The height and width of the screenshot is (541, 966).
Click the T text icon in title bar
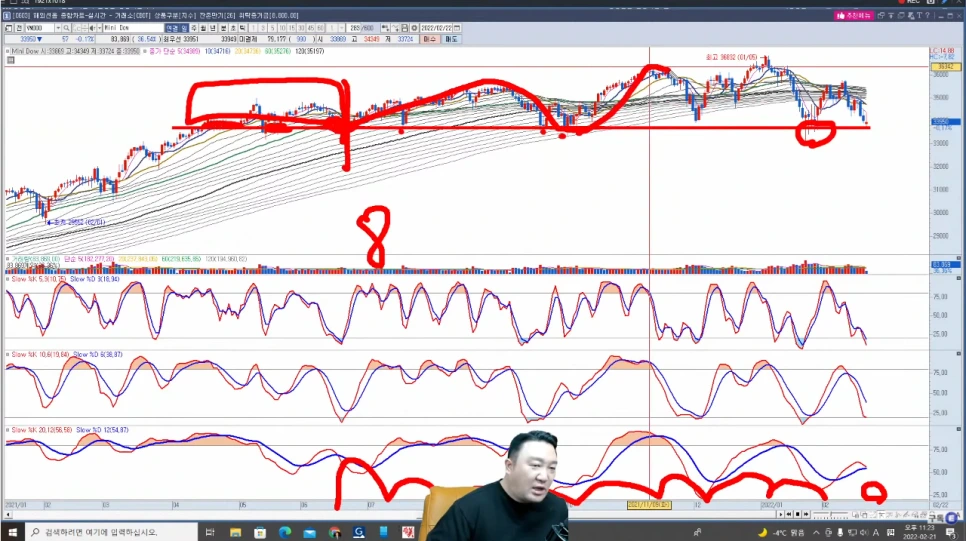point(919,15)
